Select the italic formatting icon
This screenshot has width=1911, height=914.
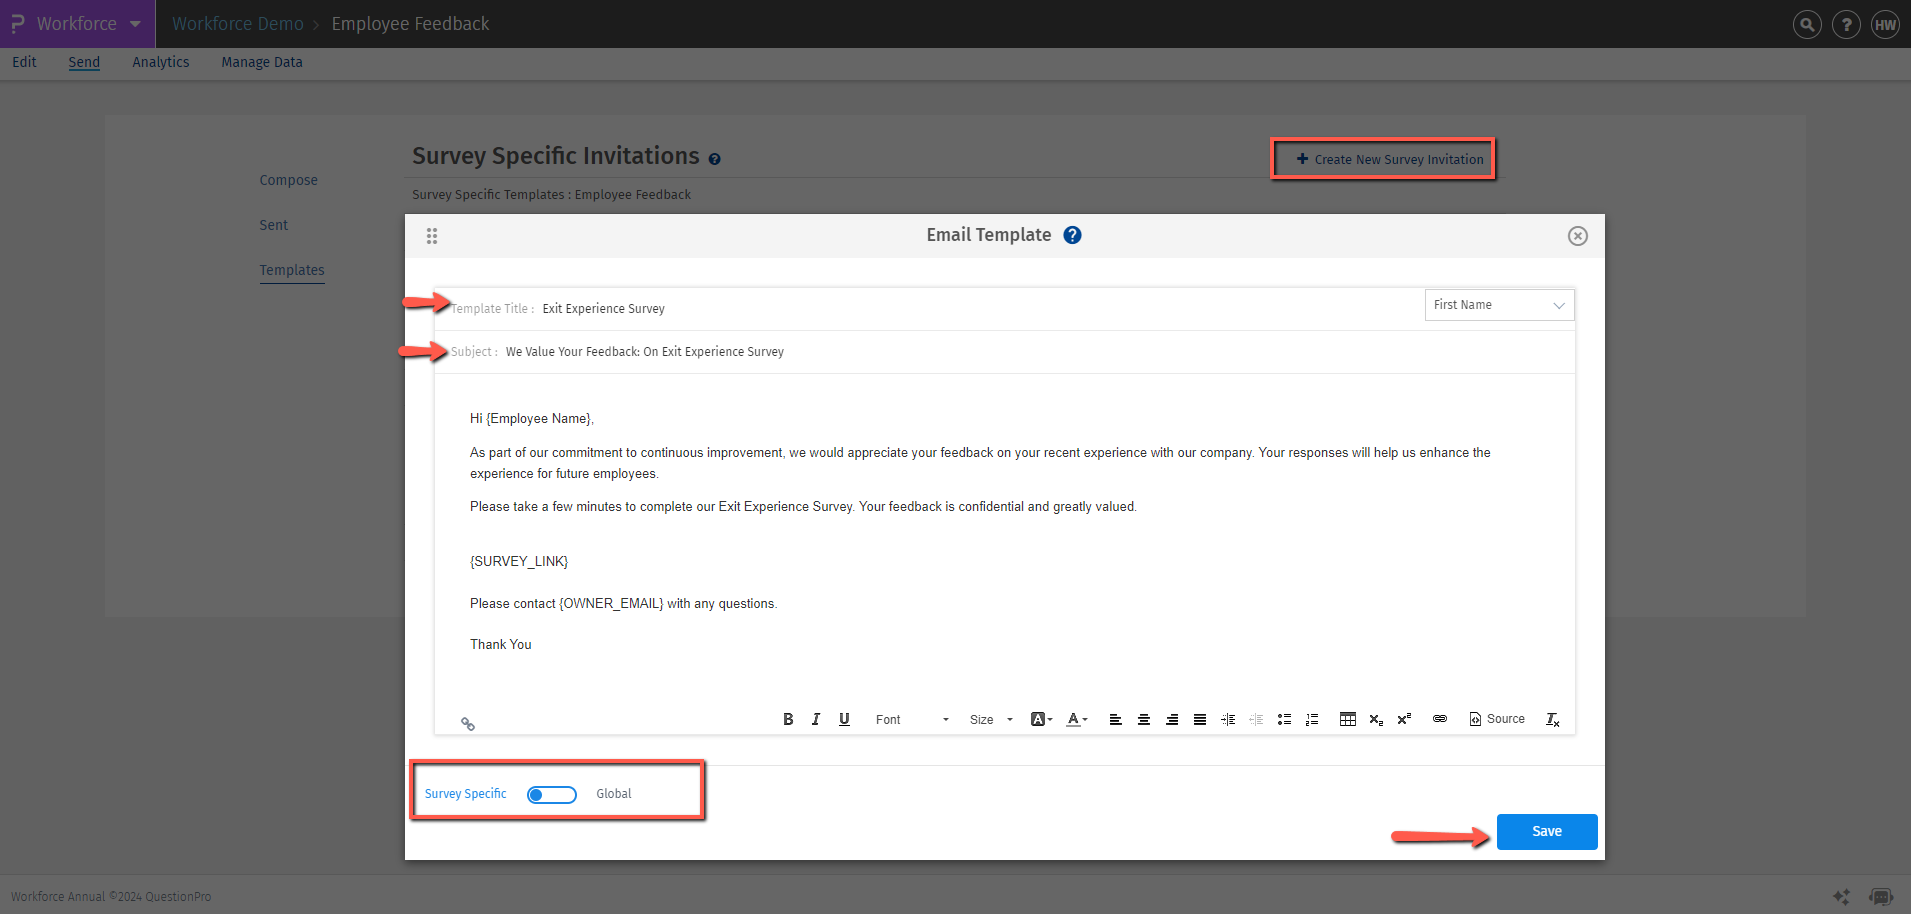coord(816,719)
